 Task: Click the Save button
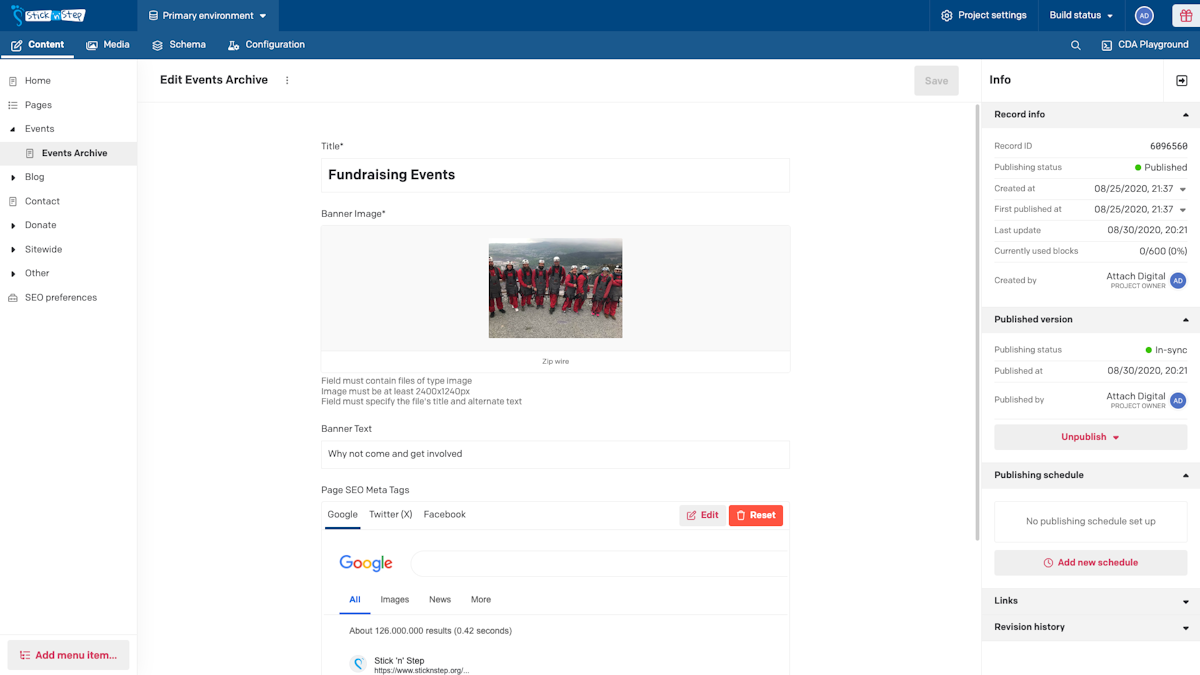(936, 81)
